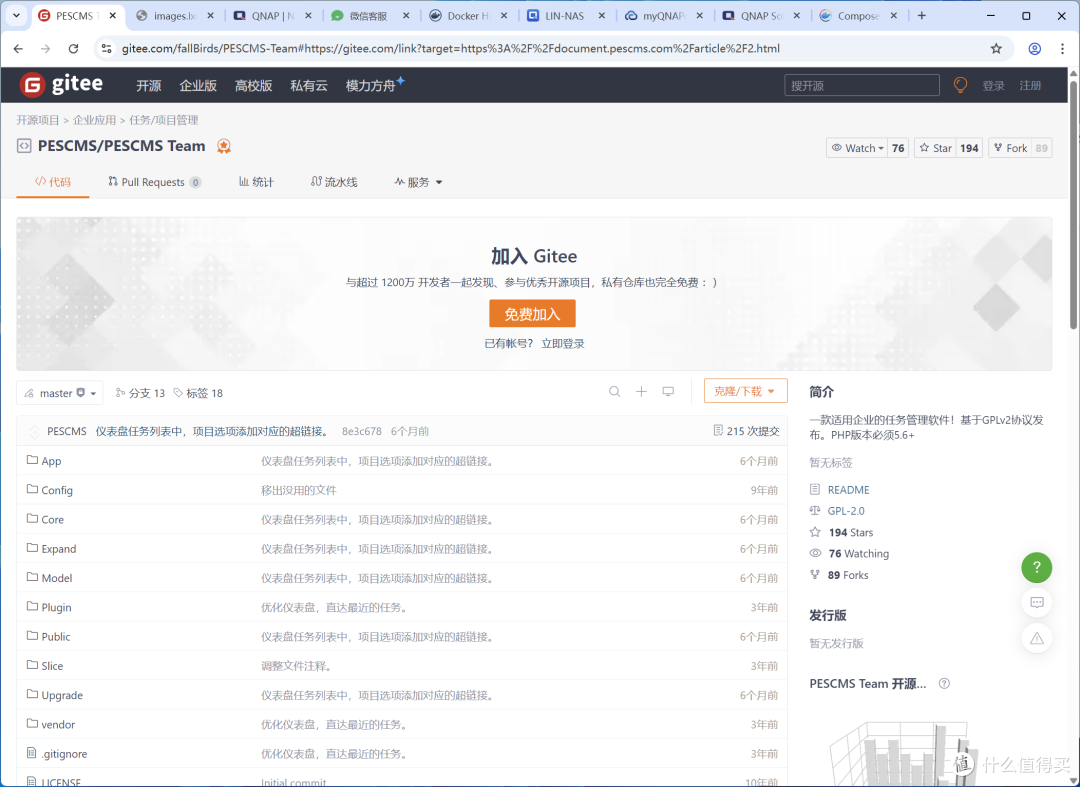Close the images.lx browser tab

(211, 16)
